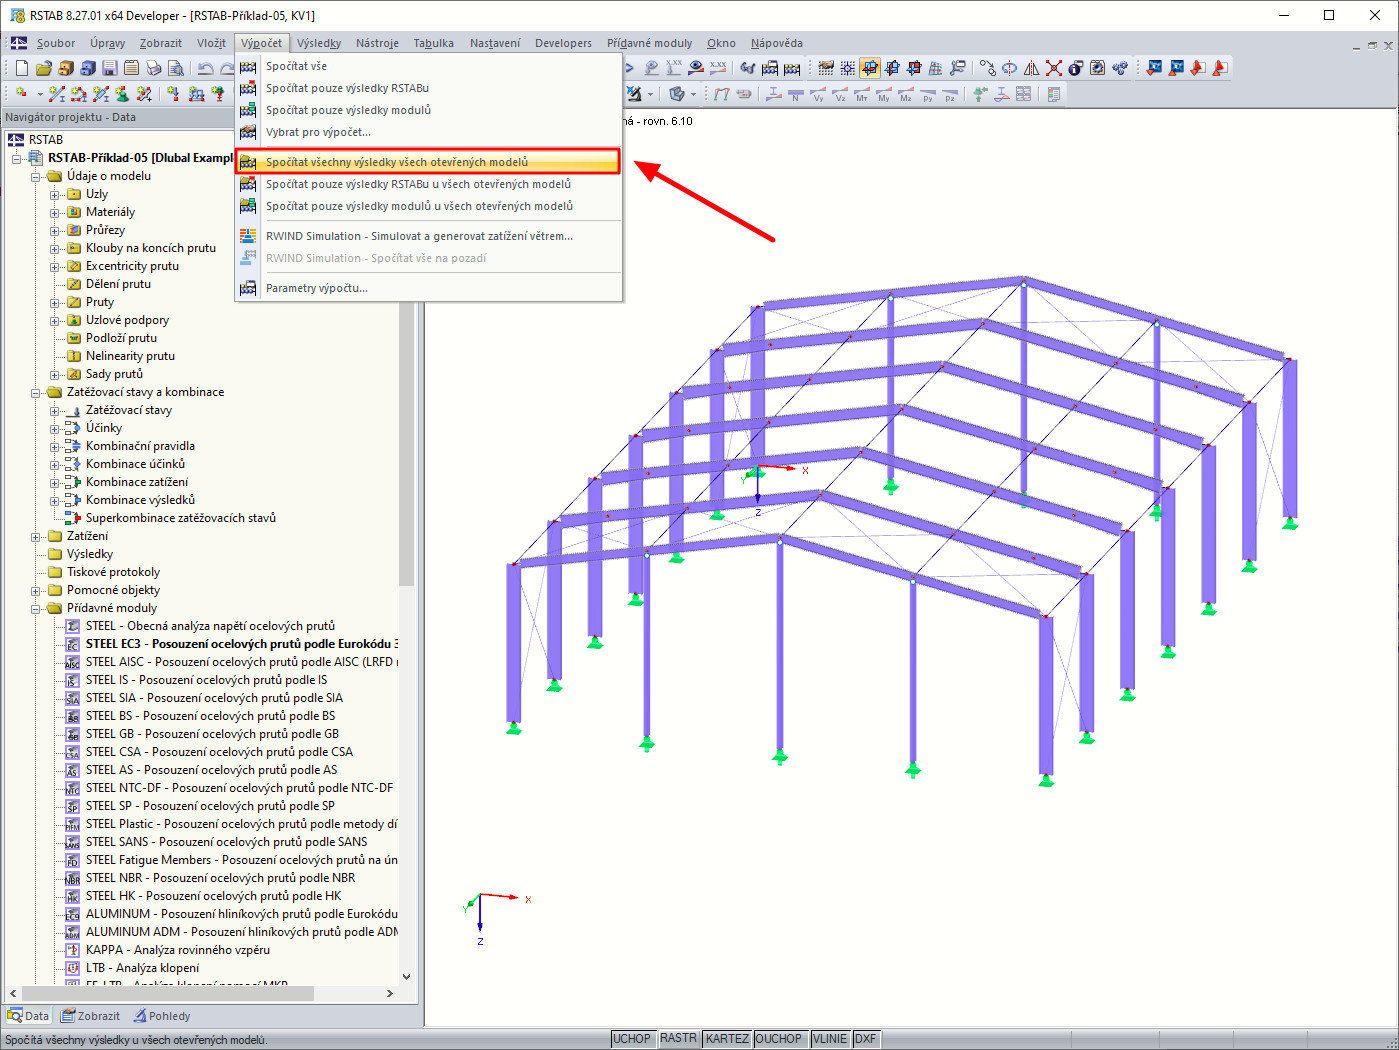Choose Spočítat vše from the menu
The width and height of the screenshot is (1399, 1050).
click(x=429, y=66)
